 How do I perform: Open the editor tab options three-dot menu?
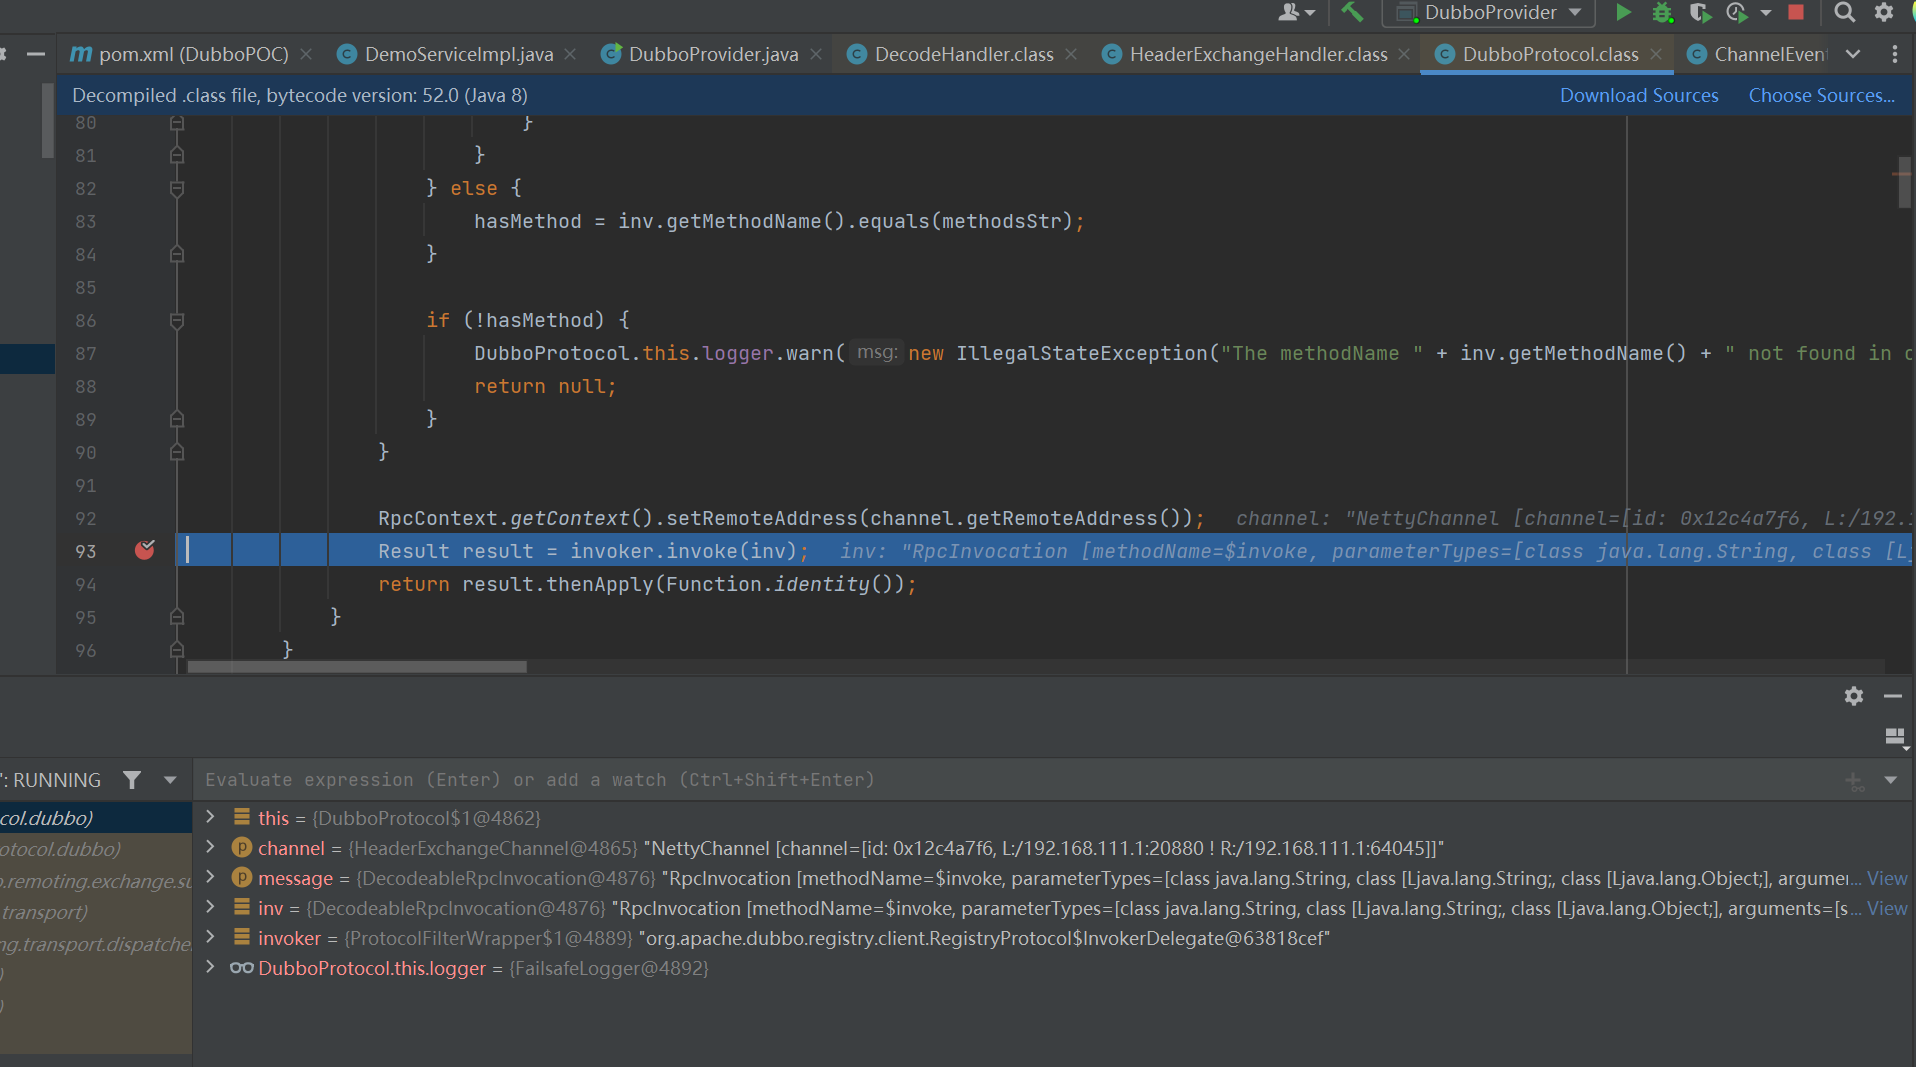pos(1895,54)
